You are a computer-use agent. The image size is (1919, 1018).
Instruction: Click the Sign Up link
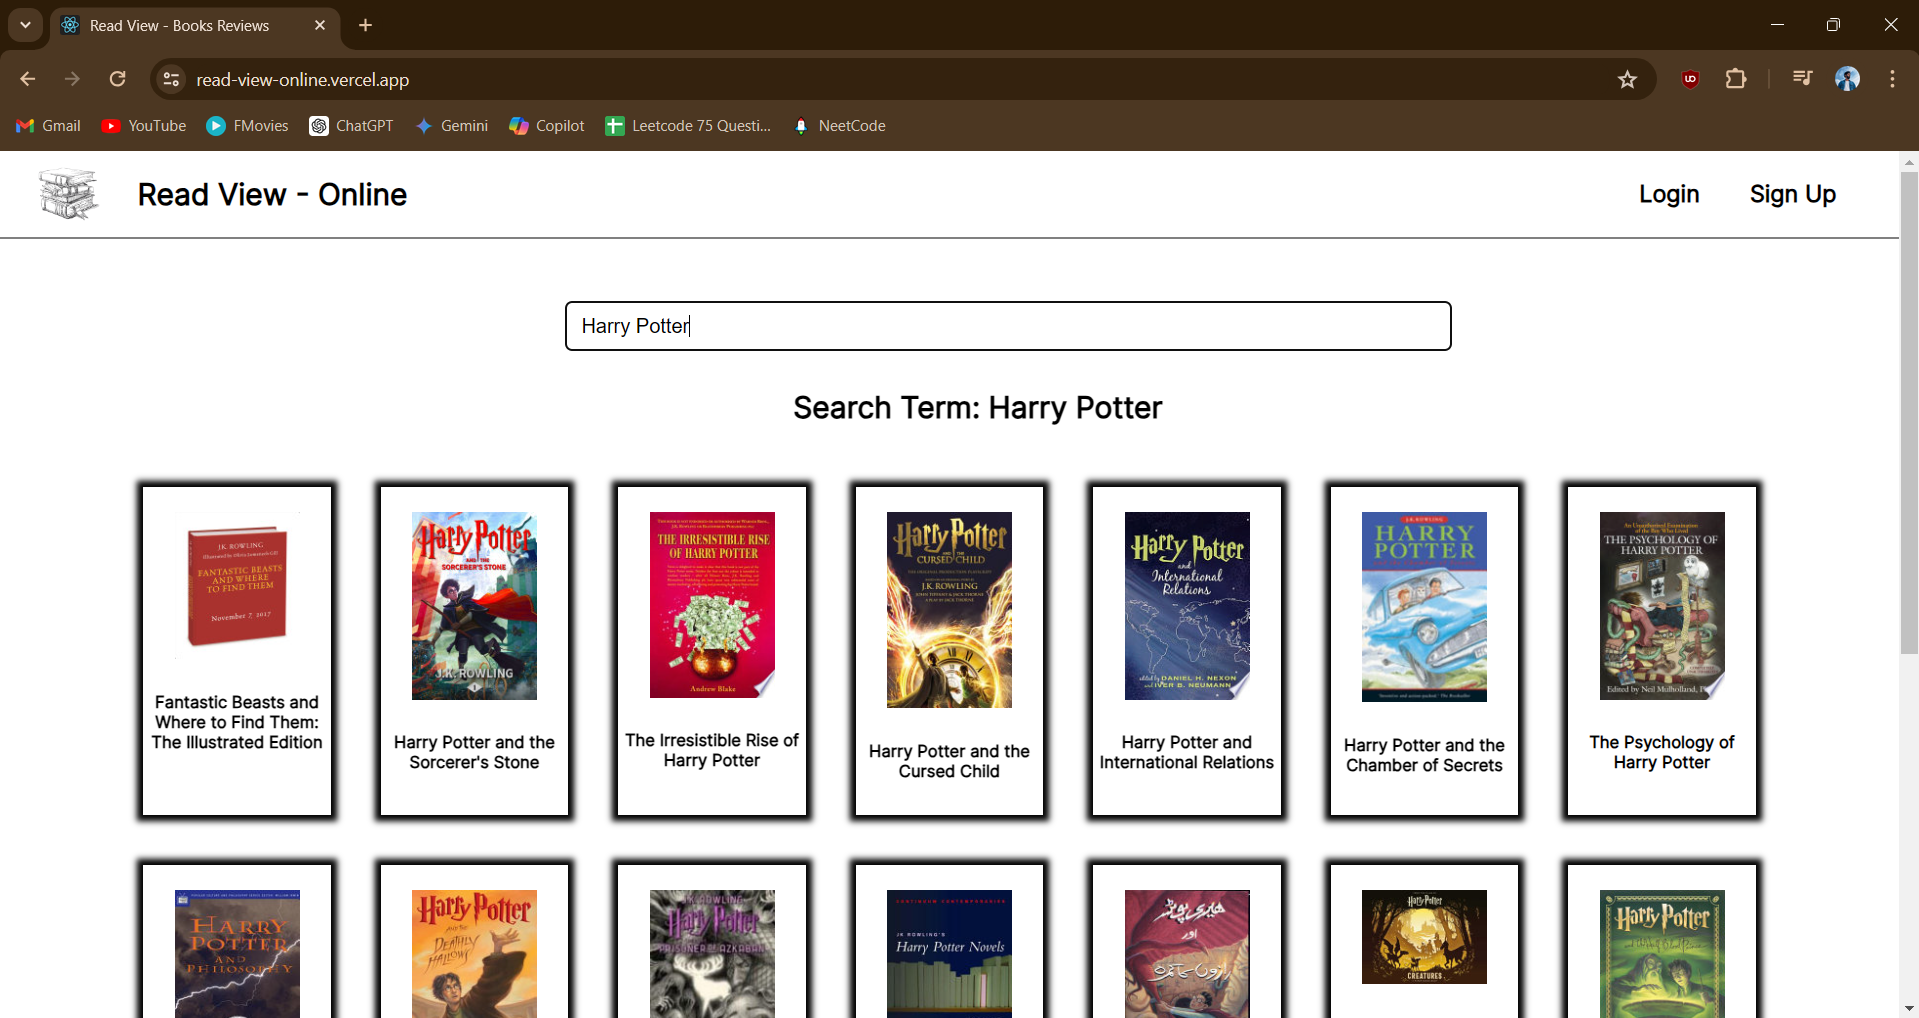click(1792, 194)
